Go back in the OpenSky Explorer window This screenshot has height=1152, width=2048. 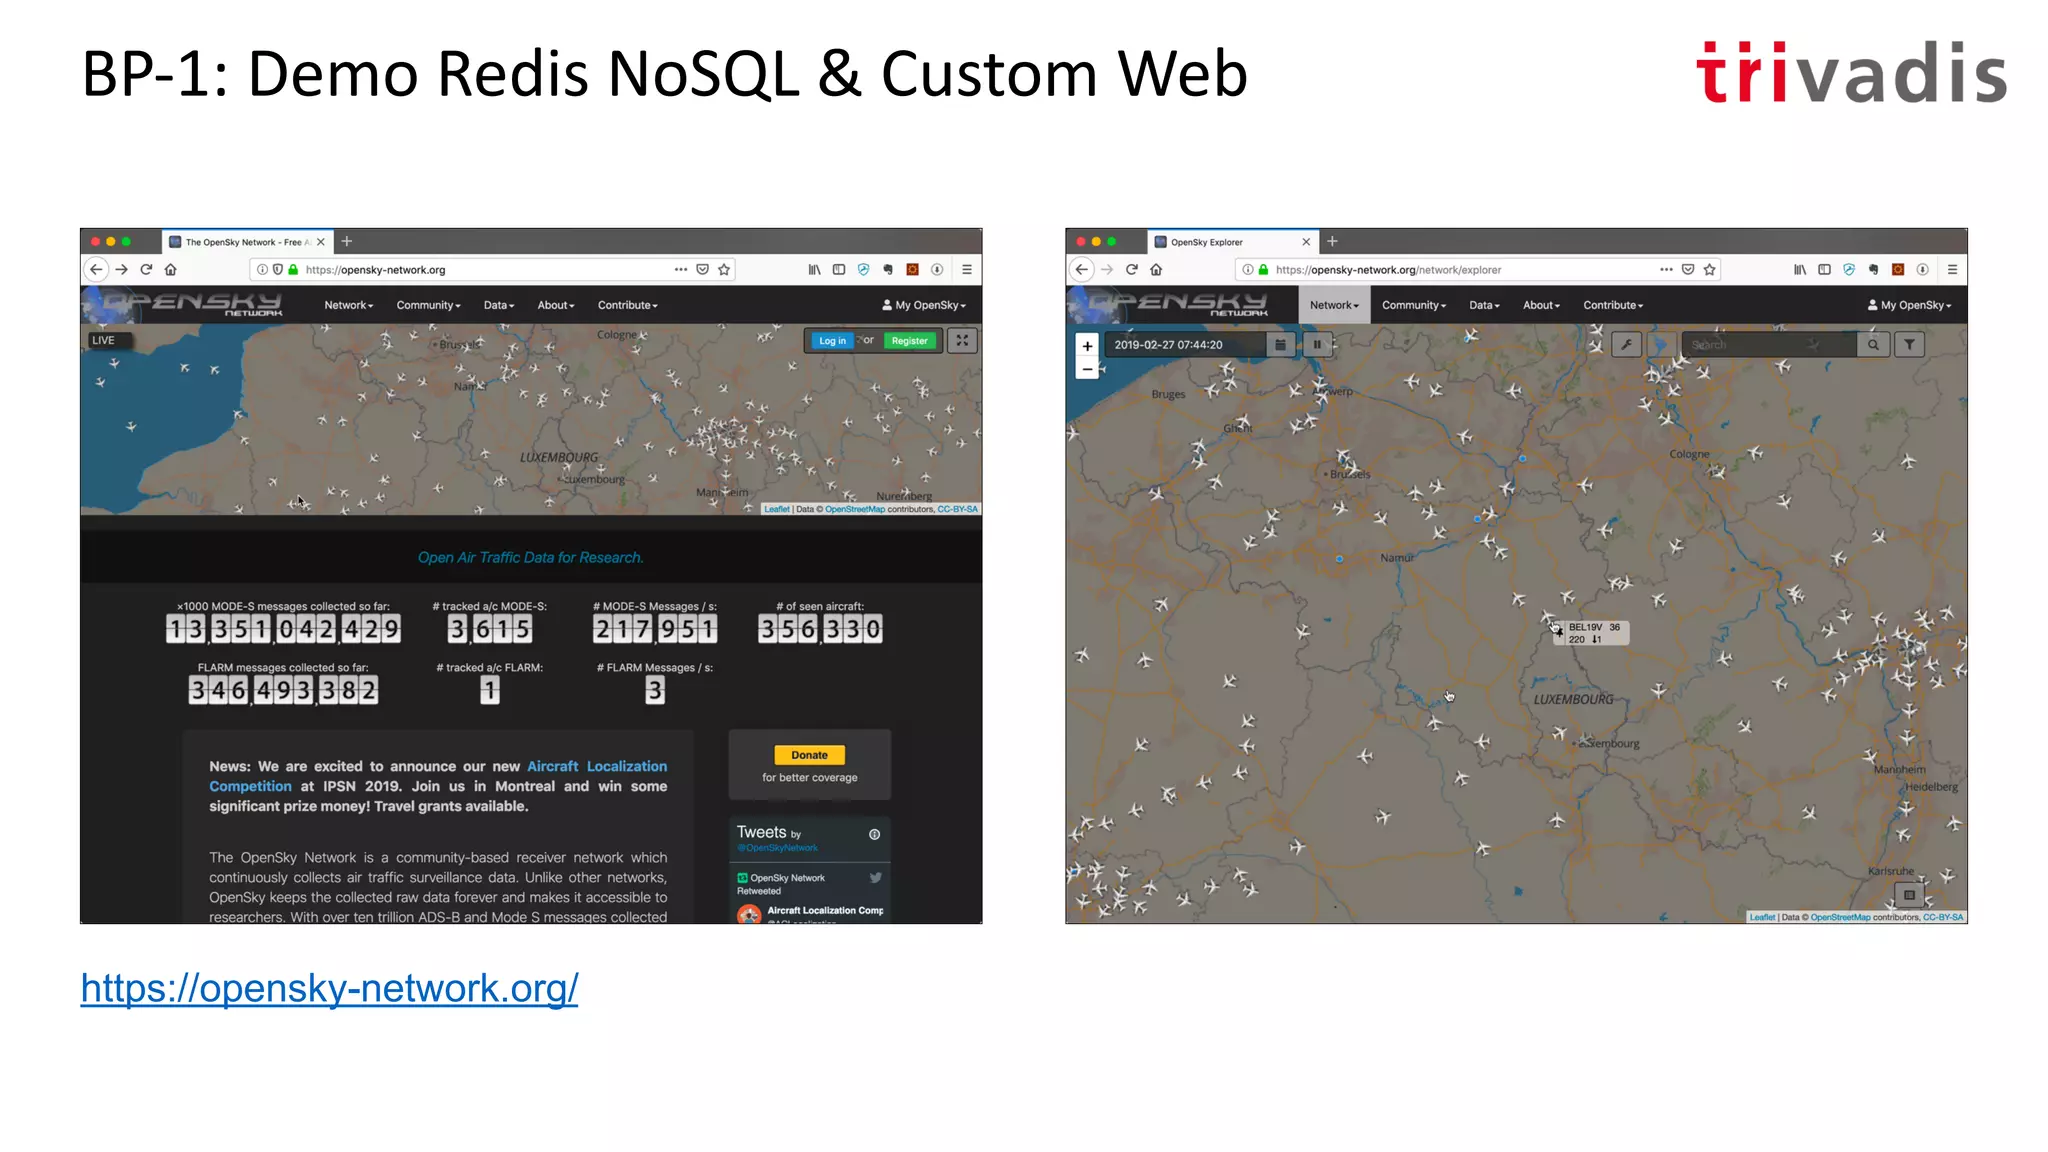point(1081,269)
